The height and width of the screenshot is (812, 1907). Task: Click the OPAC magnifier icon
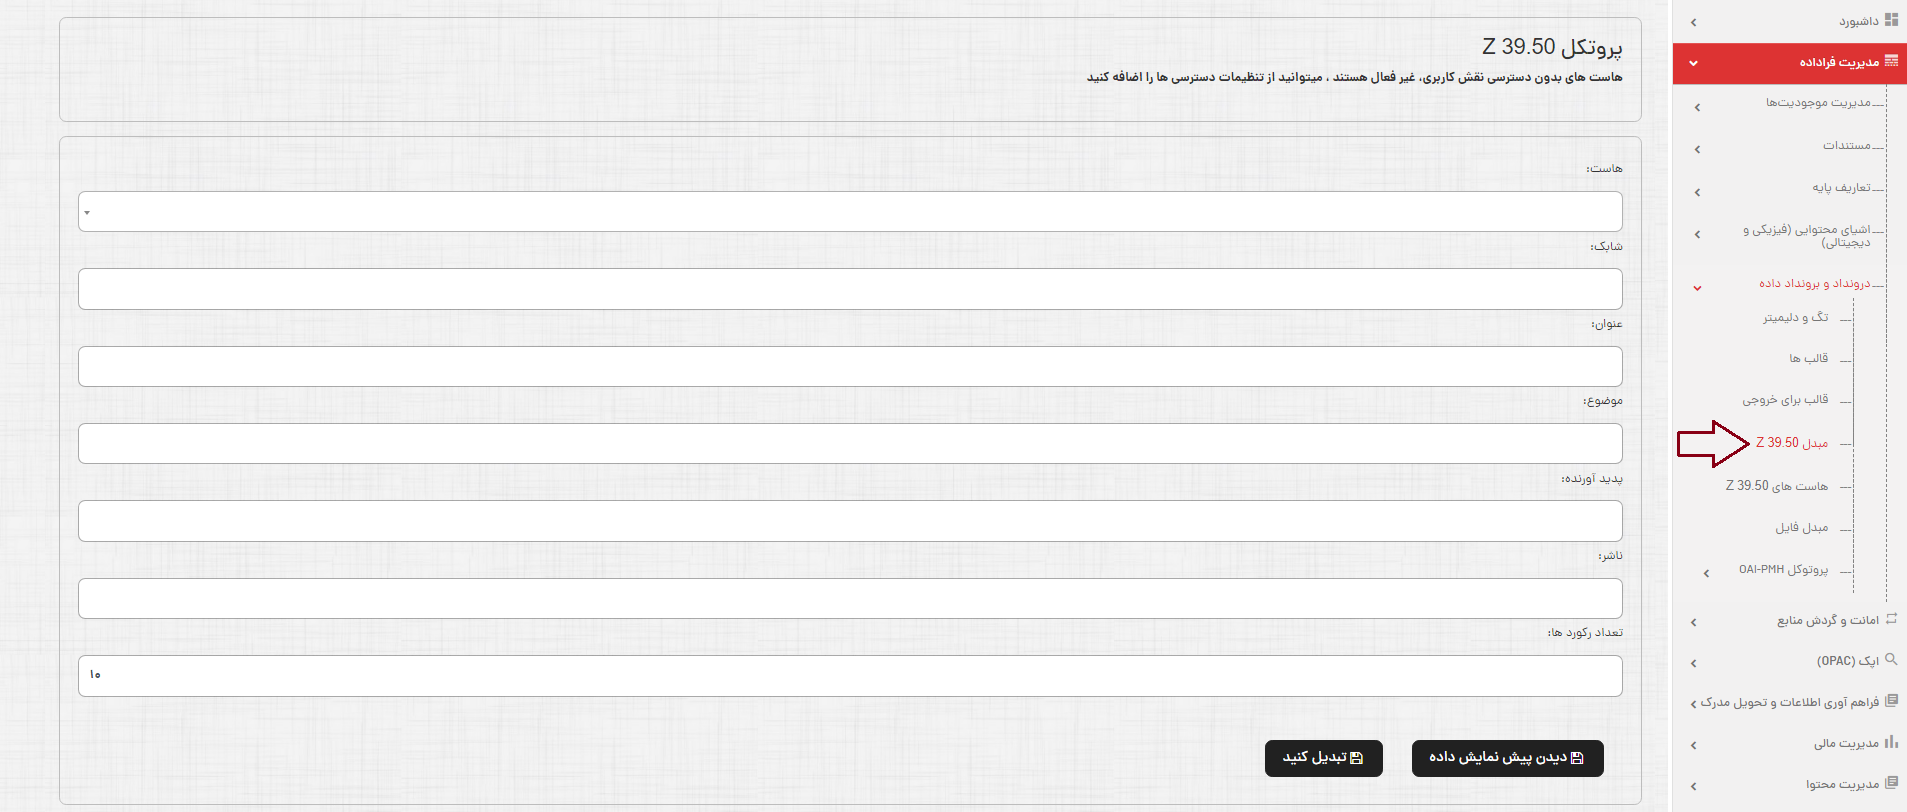pyautogui.click(x=1892, y=660)
